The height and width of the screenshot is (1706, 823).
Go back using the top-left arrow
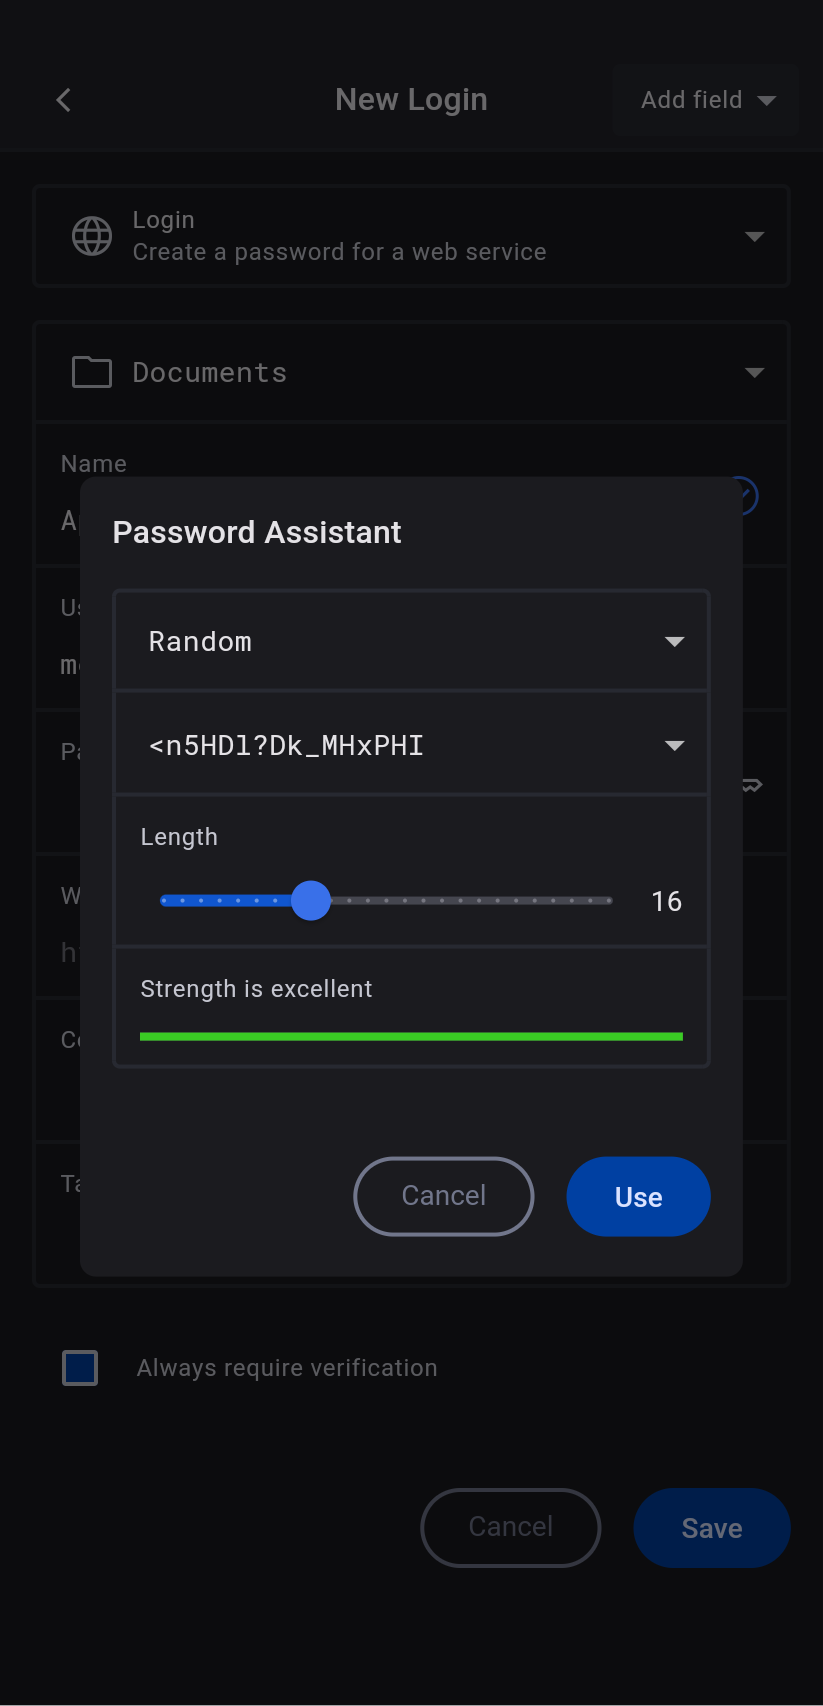(x=64, y=100)
